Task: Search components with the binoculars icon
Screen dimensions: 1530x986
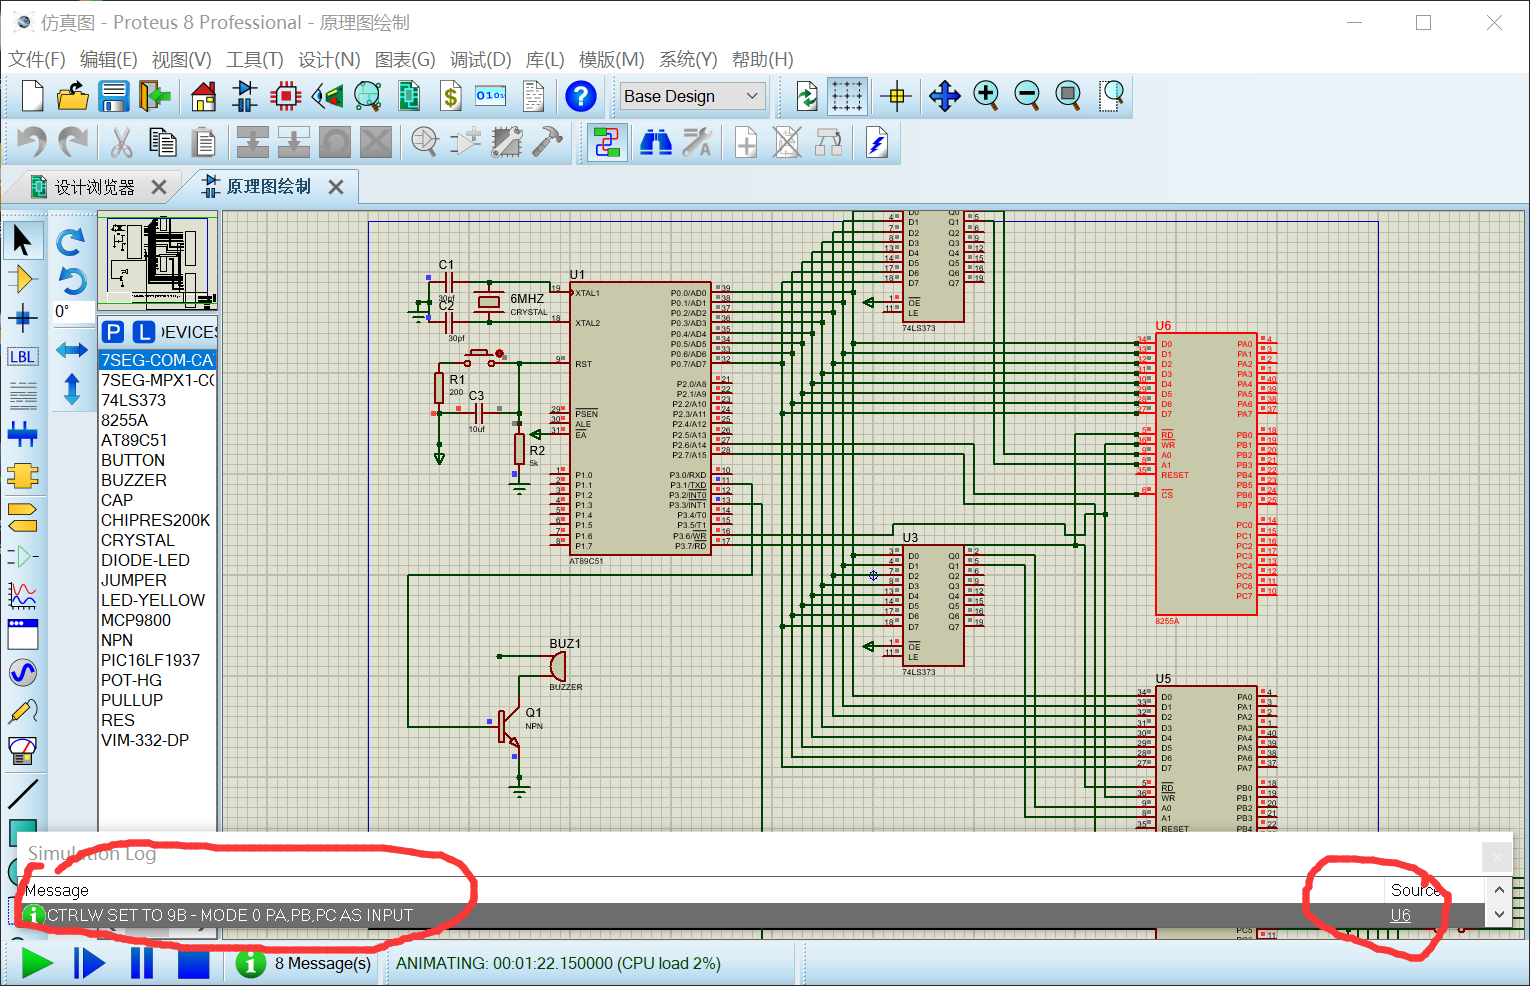Action: (656, 142)
